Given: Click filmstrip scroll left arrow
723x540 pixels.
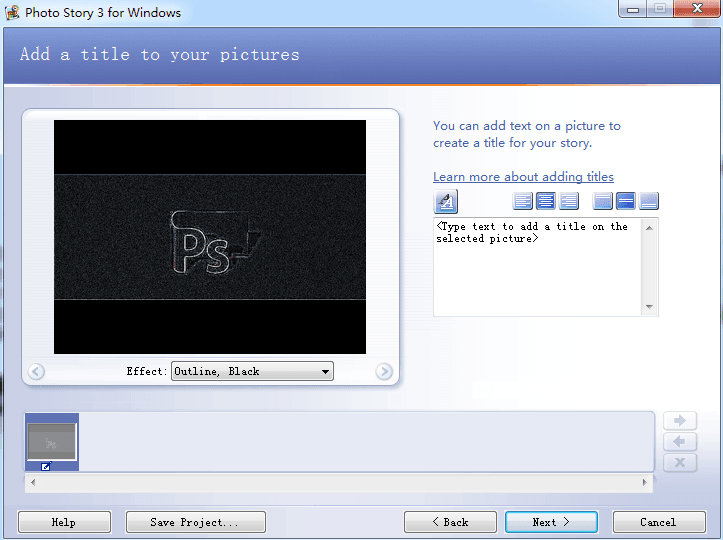Looking at the screenshot, I should (33, 482).
